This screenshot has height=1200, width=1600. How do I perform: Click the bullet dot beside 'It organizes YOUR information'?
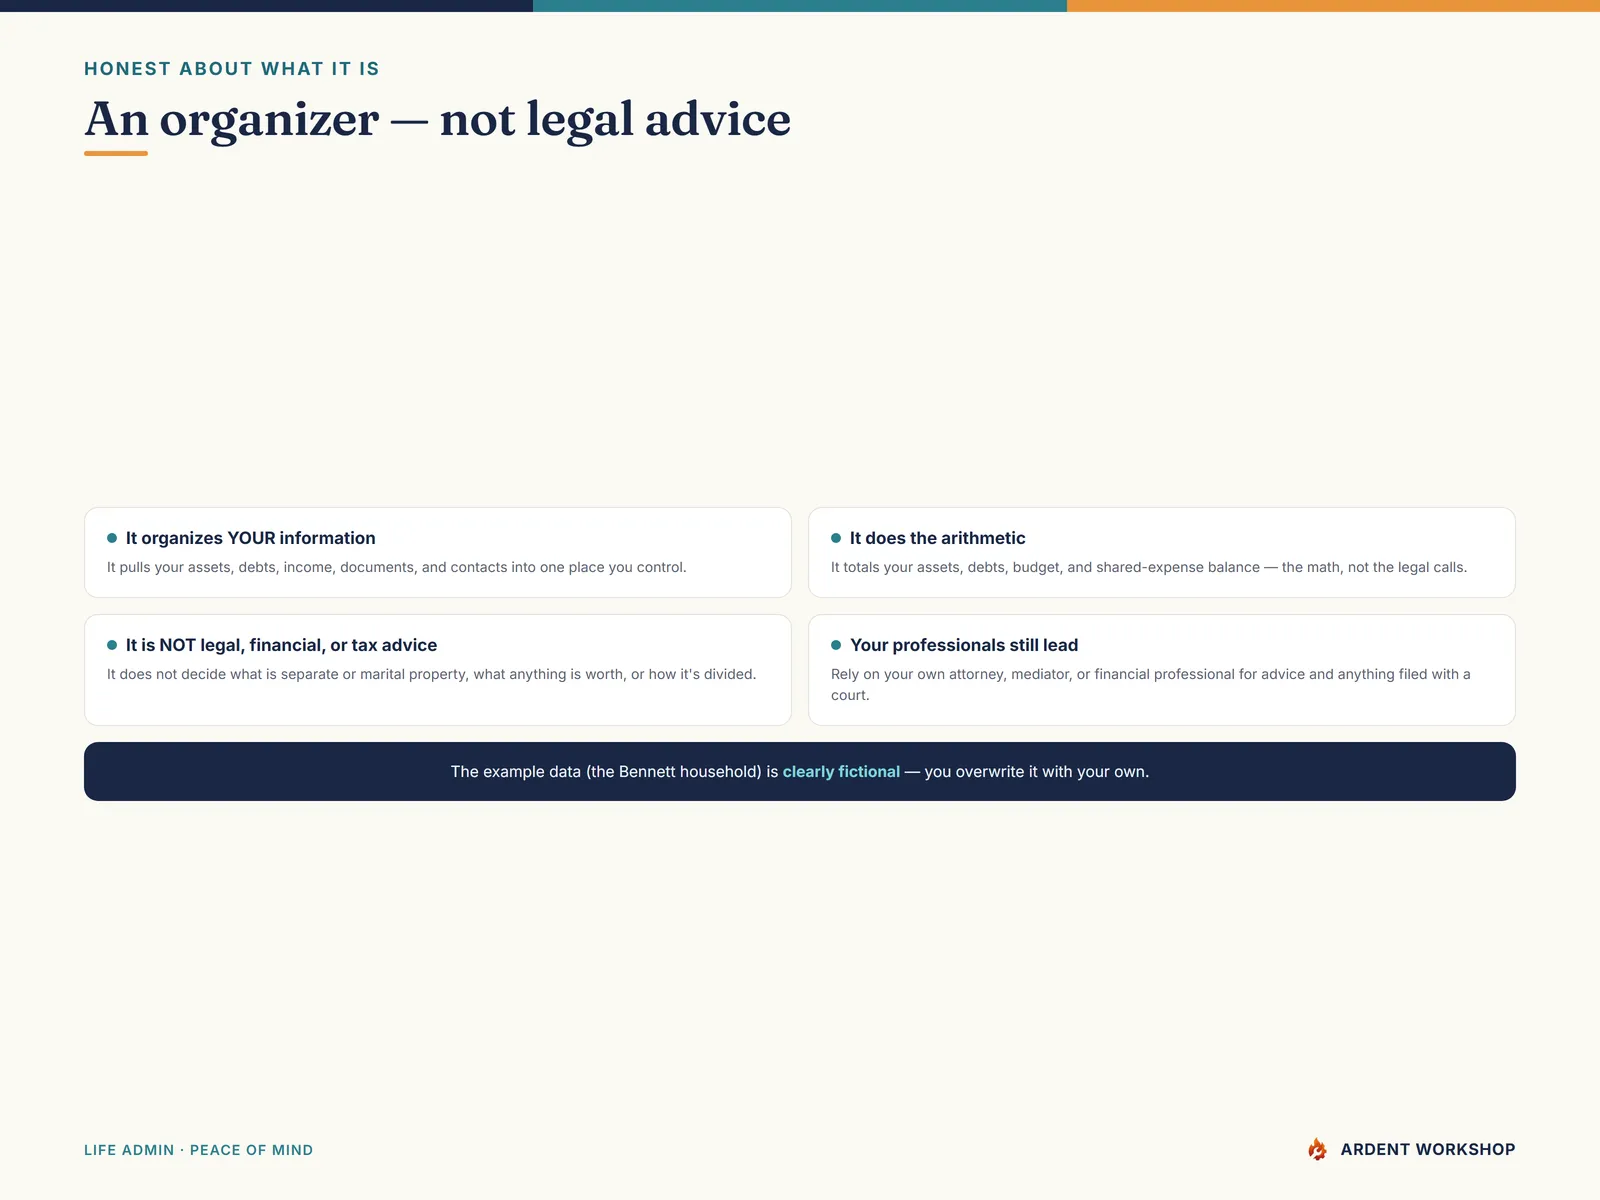pyautogui.click(x=112, y=538)
